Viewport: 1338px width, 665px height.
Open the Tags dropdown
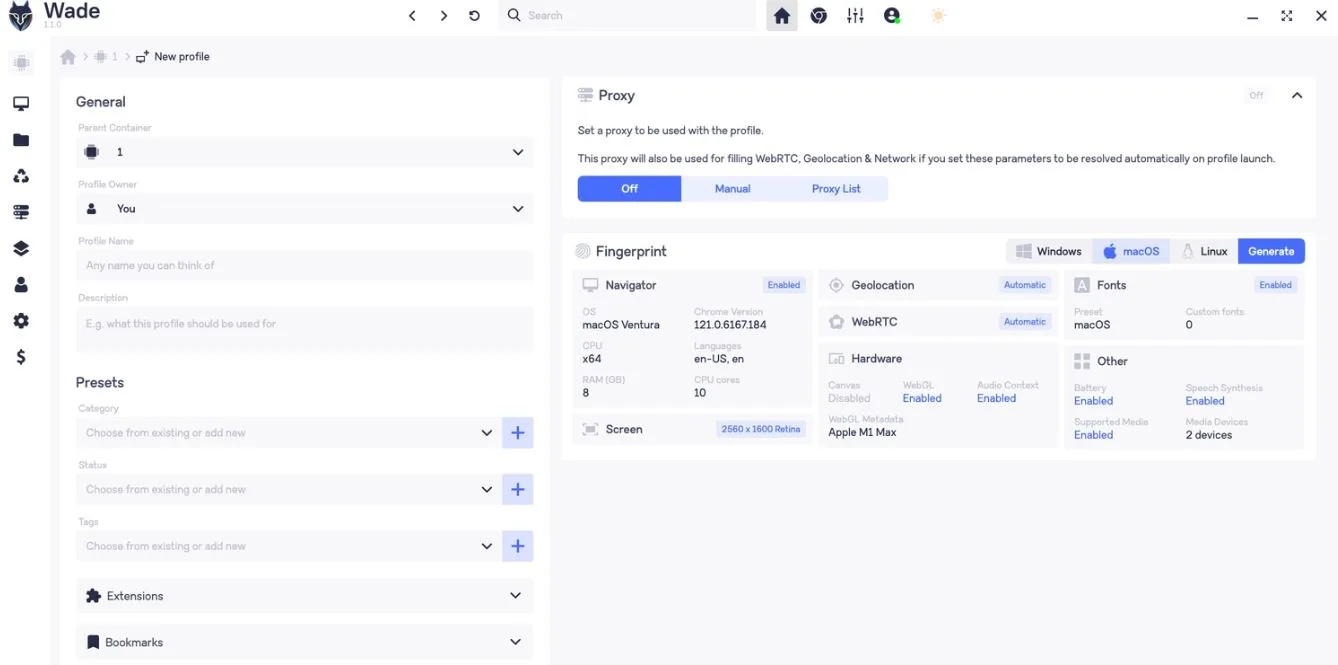tap(288, 547)
